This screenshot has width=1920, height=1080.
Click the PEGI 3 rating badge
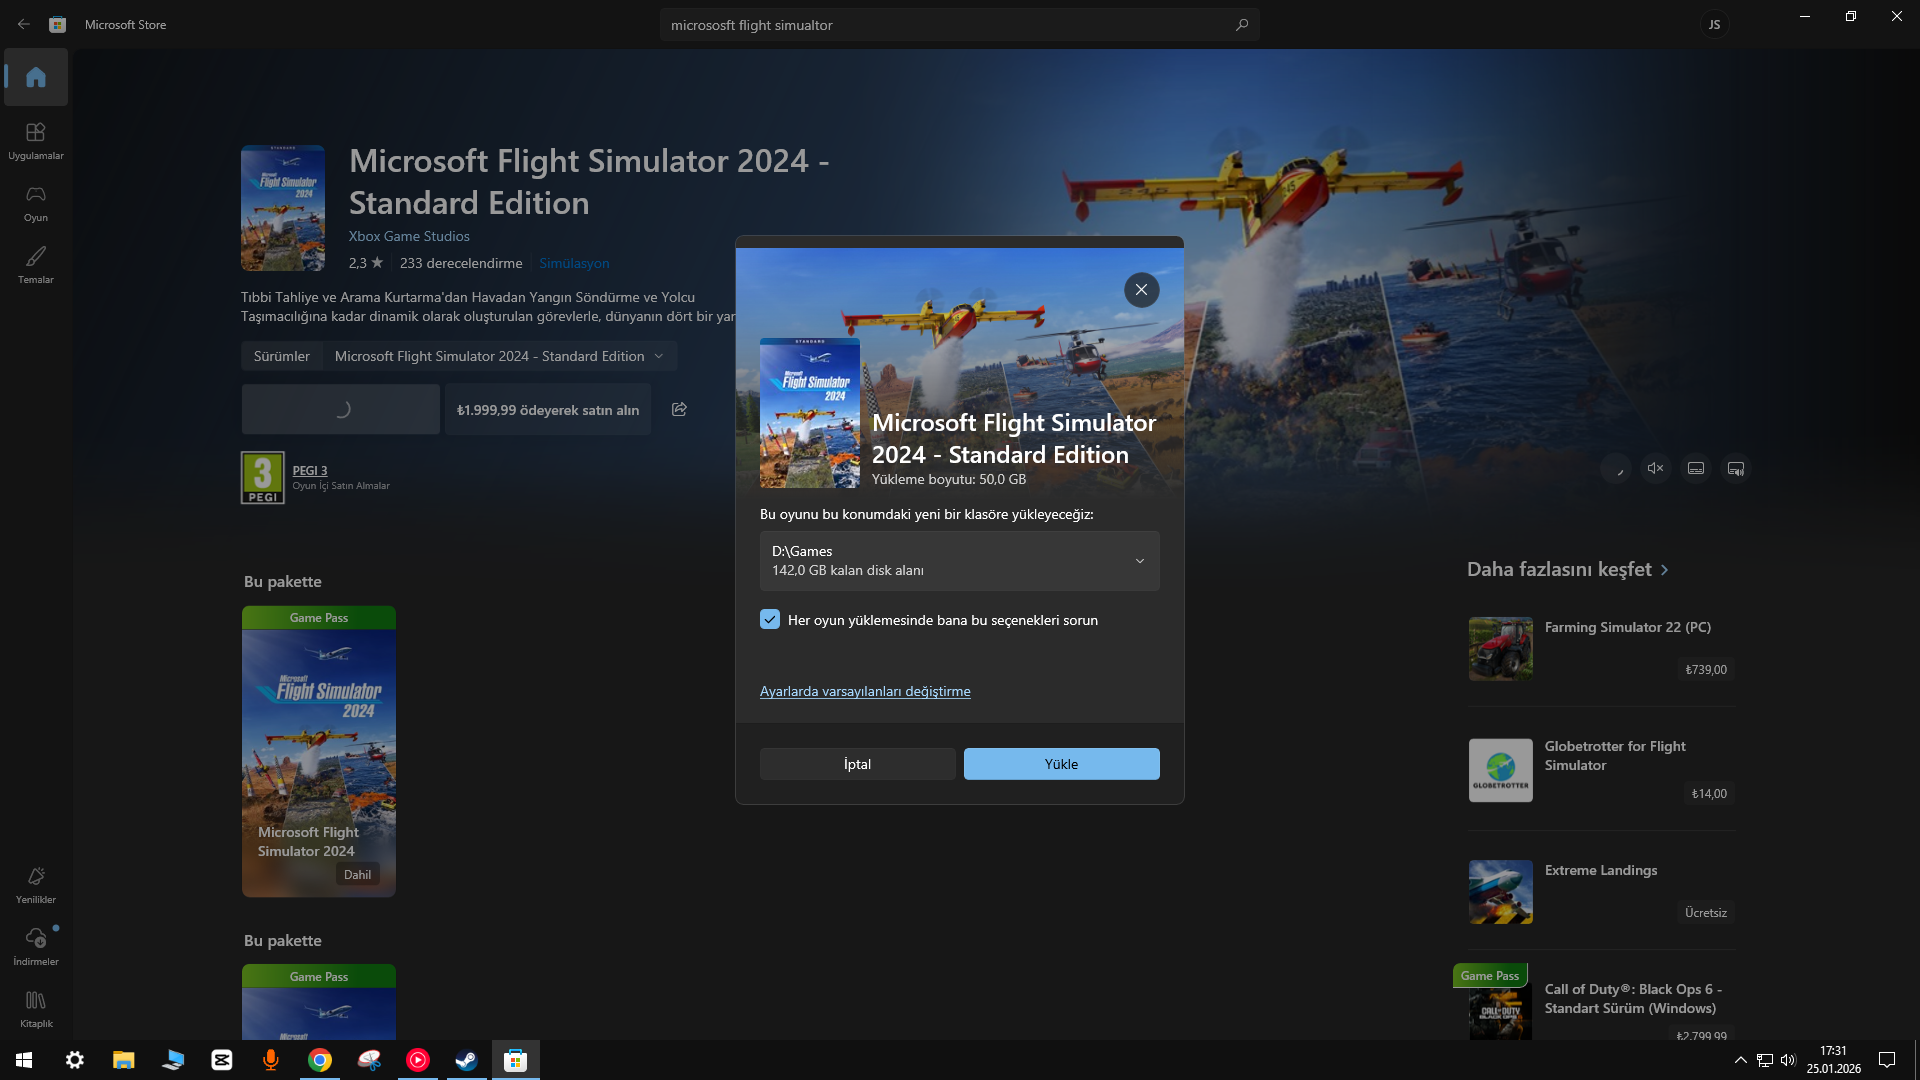tap(263, 478)
